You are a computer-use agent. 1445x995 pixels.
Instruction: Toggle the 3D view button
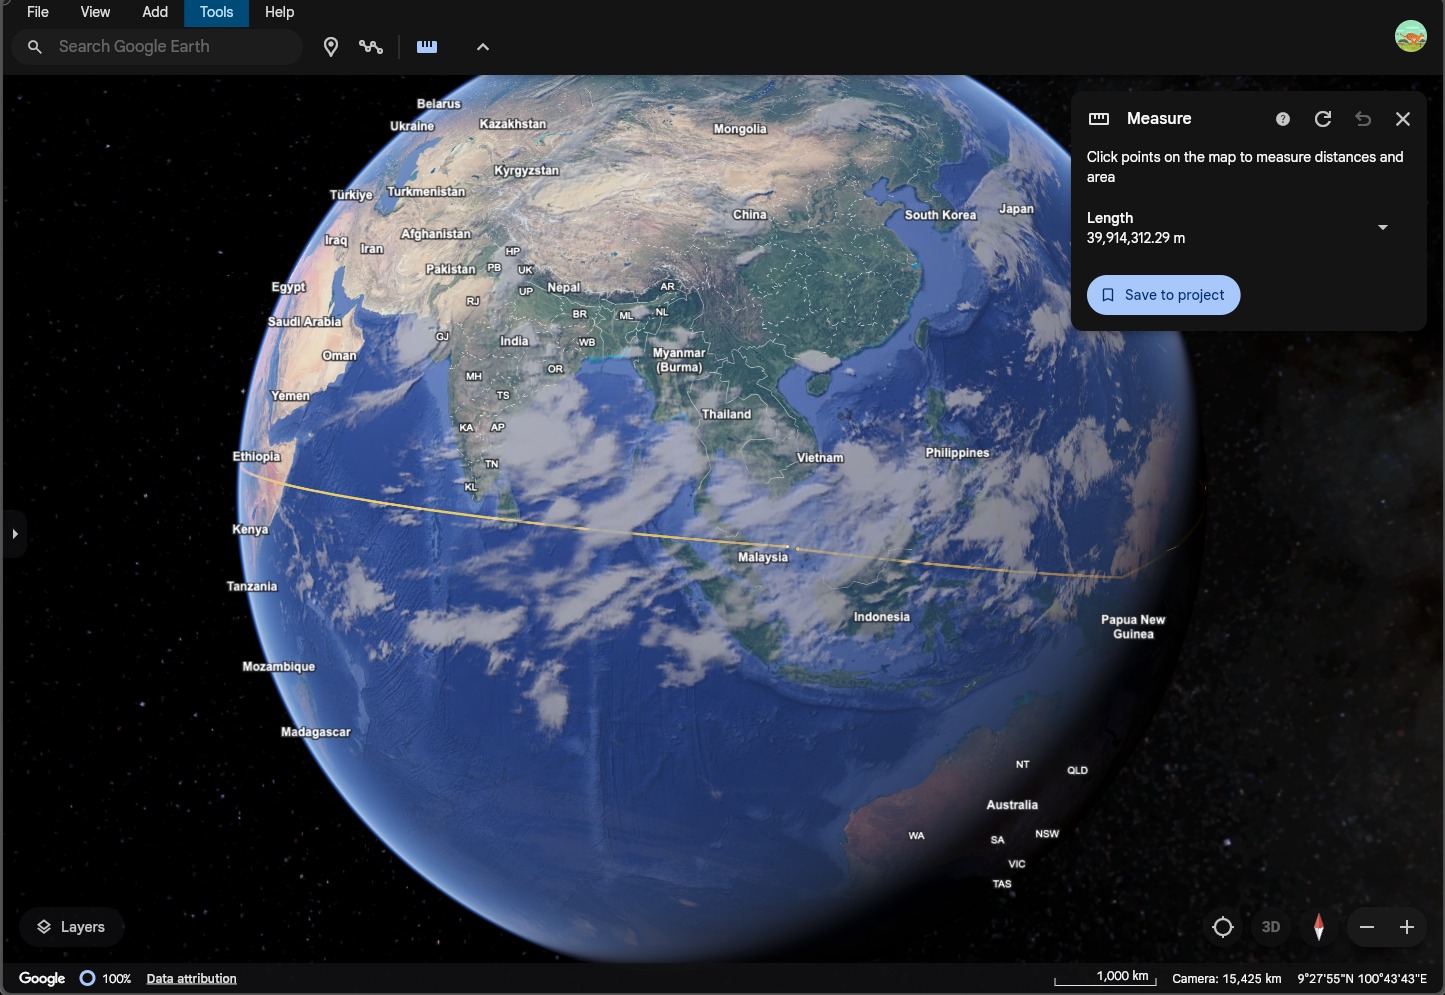[1271, 927]
